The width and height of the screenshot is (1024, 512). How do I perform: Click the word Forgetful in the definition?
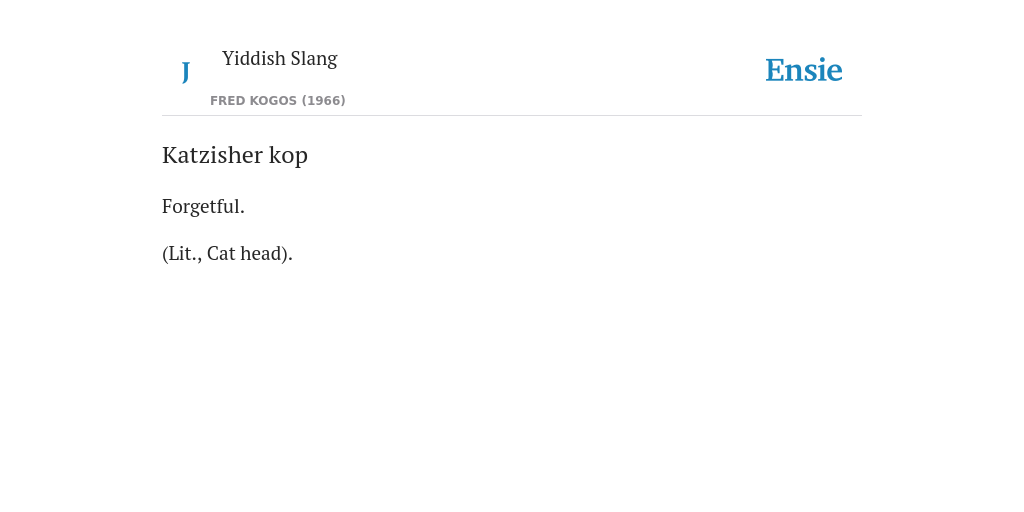(201, 206)
